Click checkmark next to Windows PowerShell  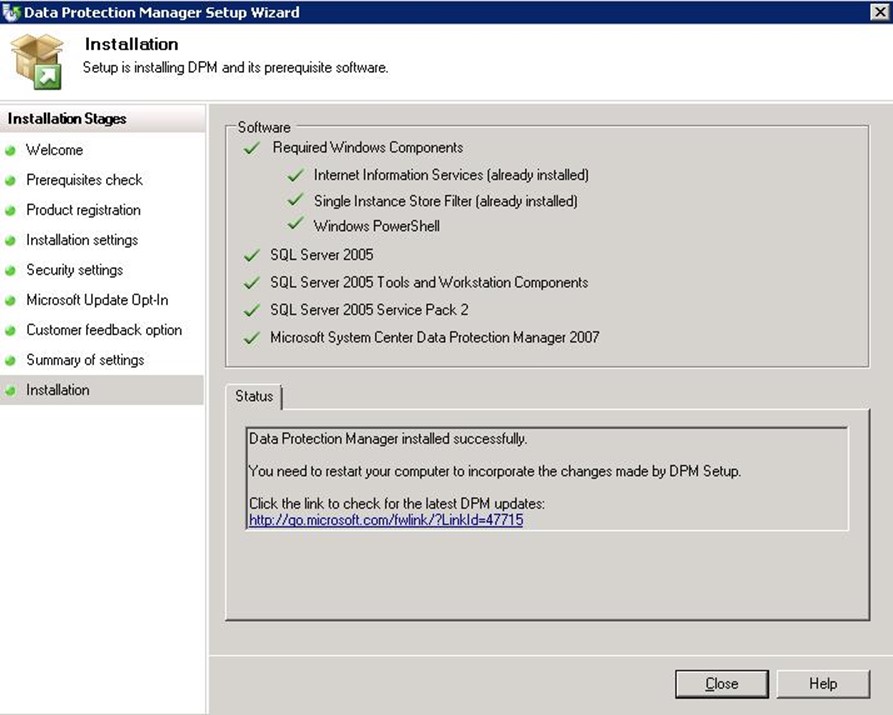(295, 226)
